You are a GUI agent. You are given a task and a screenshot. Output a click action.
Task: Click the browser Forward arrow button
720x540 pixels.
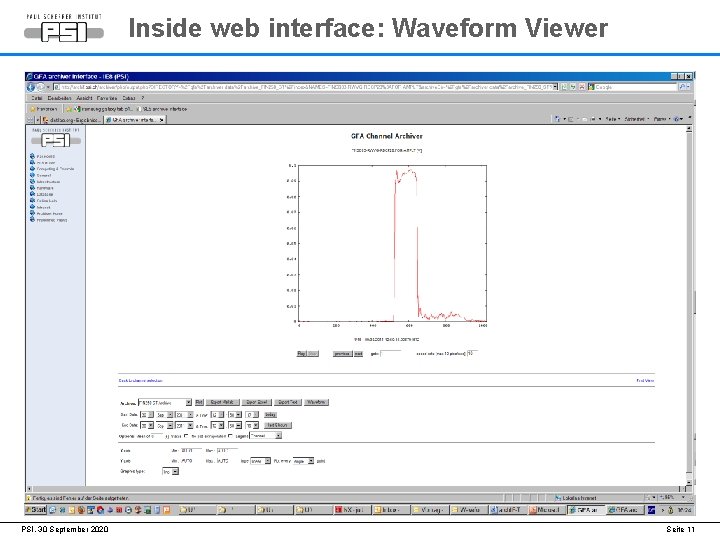pyautogui.click(x=40, y=87)
